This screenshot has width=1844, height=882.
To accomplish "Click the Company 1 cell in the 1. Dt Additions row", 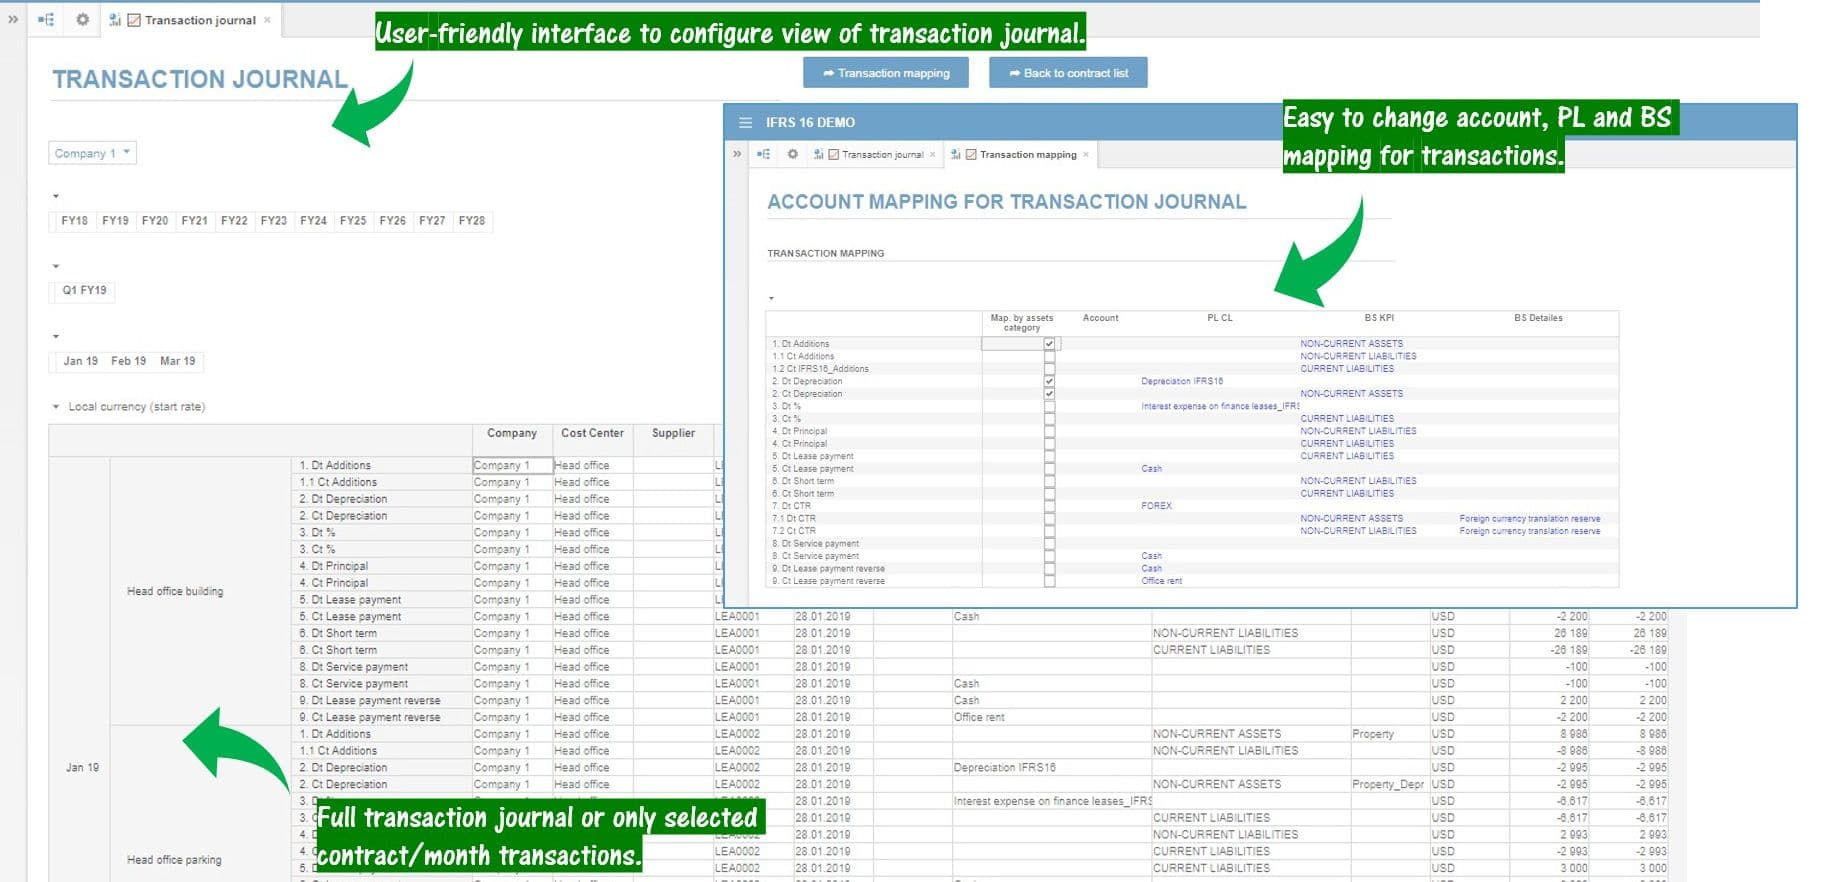I will [513, 465].
